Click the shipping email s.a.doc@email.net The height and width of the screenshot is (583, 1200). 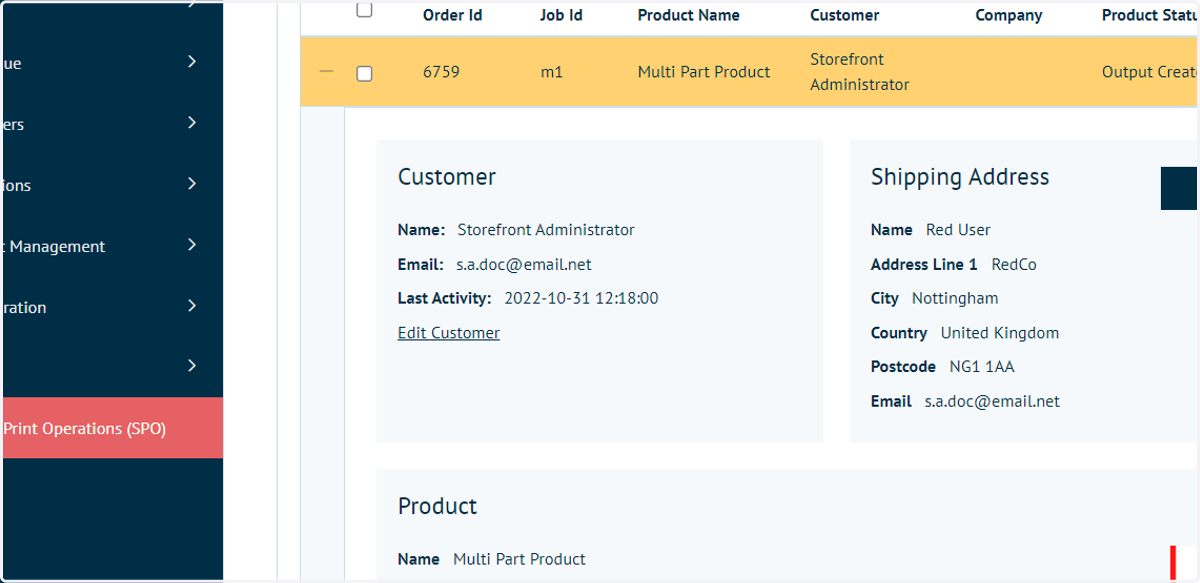point(992,401)
